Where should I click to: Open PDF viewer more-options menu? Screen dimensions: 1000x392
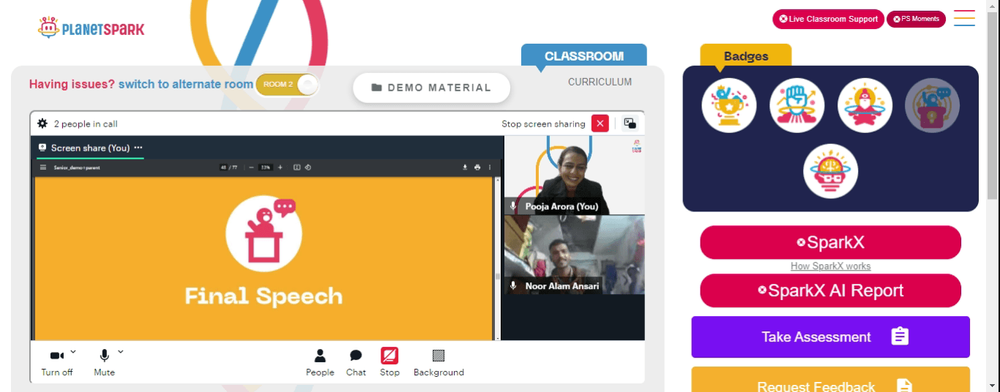[490, 168]
